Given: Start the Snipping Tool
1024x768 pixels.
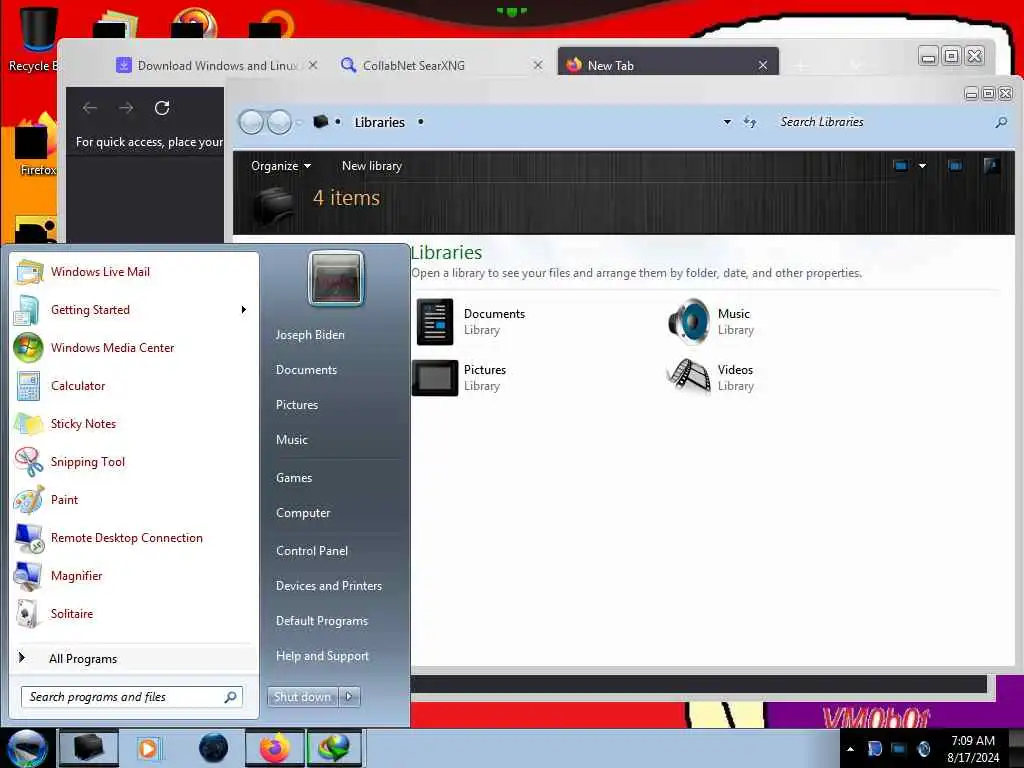Looking at the screenshot, I should coord(134,462).
